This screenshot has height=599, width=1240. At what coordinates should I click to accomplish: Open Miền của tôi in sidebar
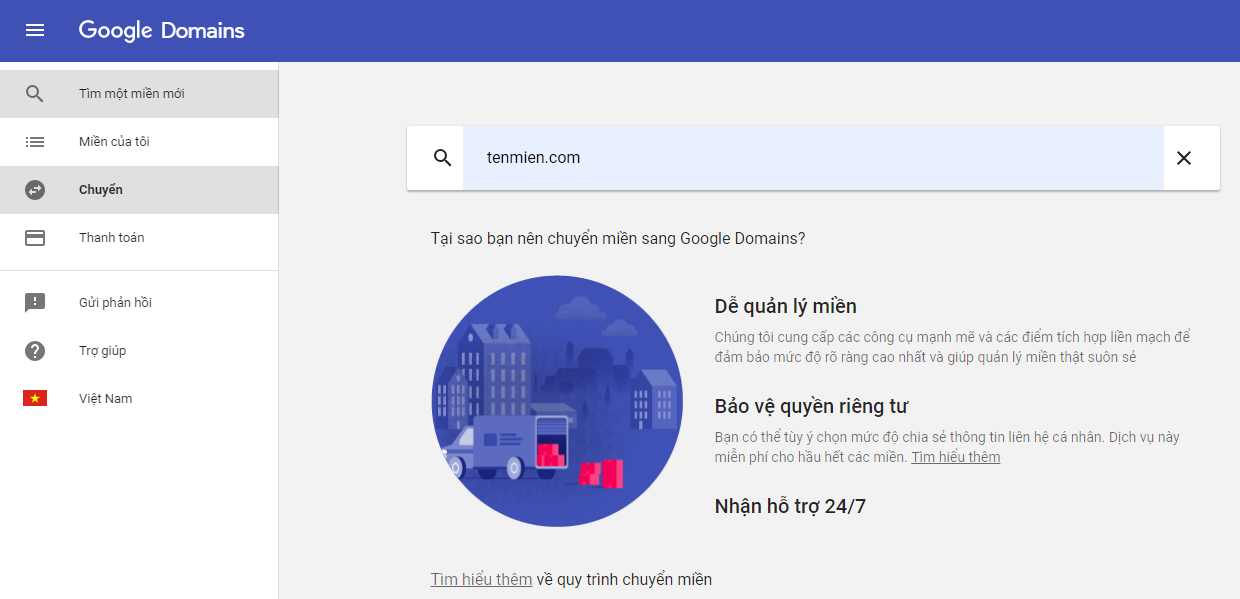tap(139, 142)
